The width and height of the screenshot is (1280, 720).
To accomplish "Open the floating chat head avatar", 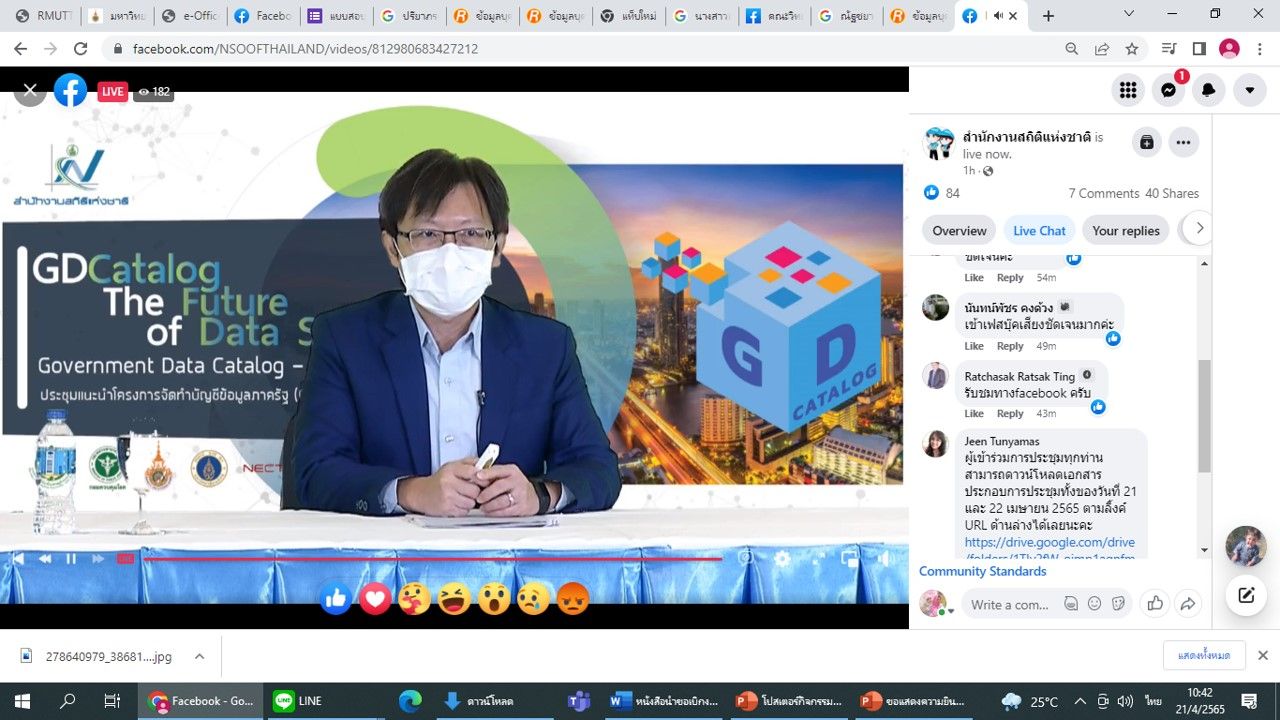I will [1246, 546].
